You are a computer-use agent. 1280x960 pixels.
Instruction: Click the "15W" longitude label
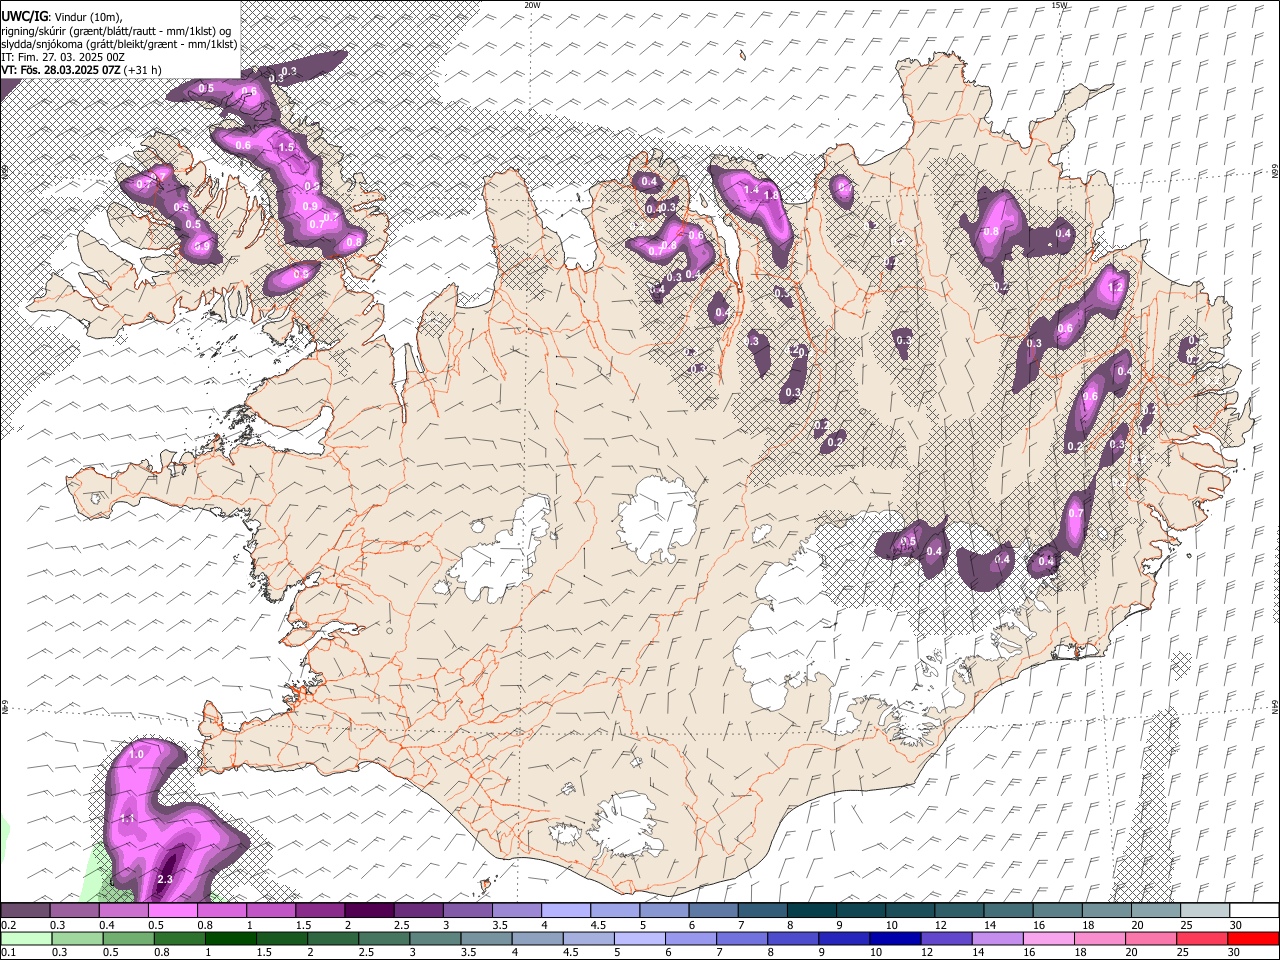1059,5
